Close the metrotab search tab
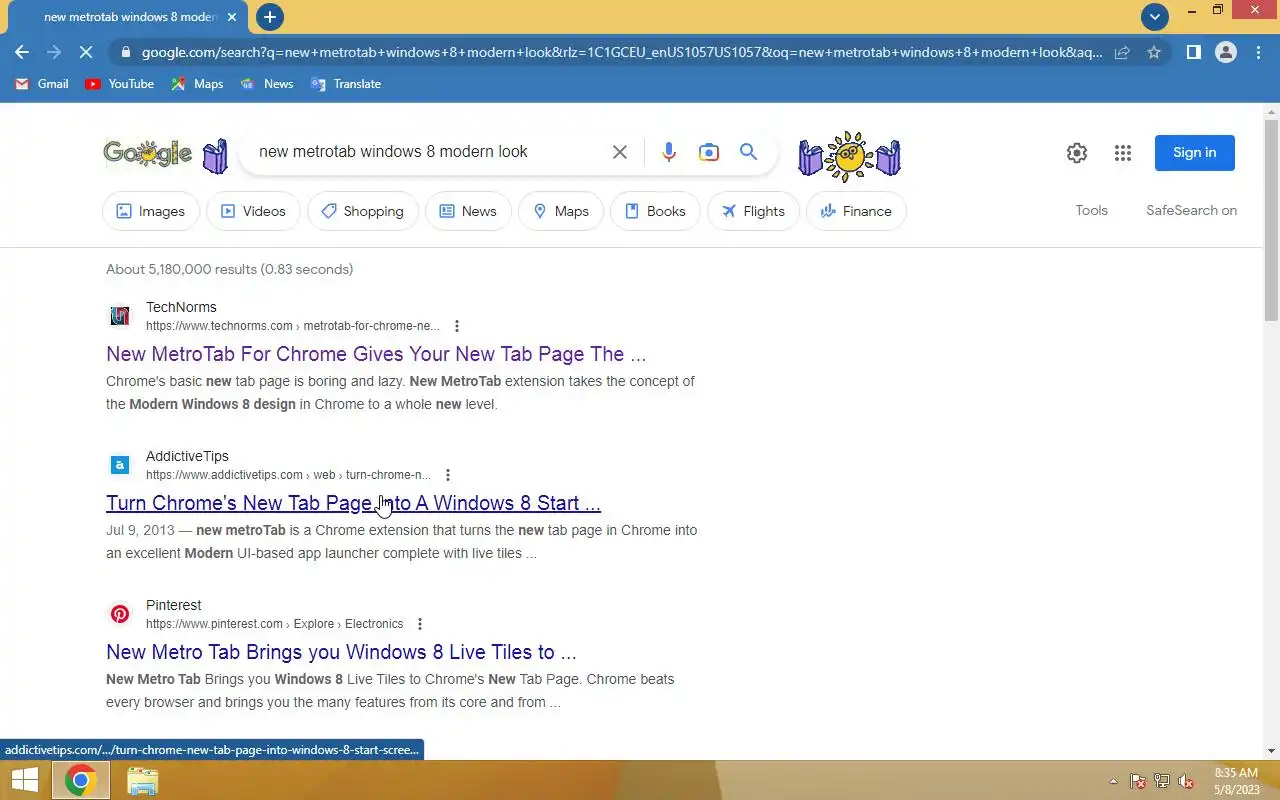Screen dimensions: 1280x800 232,17
